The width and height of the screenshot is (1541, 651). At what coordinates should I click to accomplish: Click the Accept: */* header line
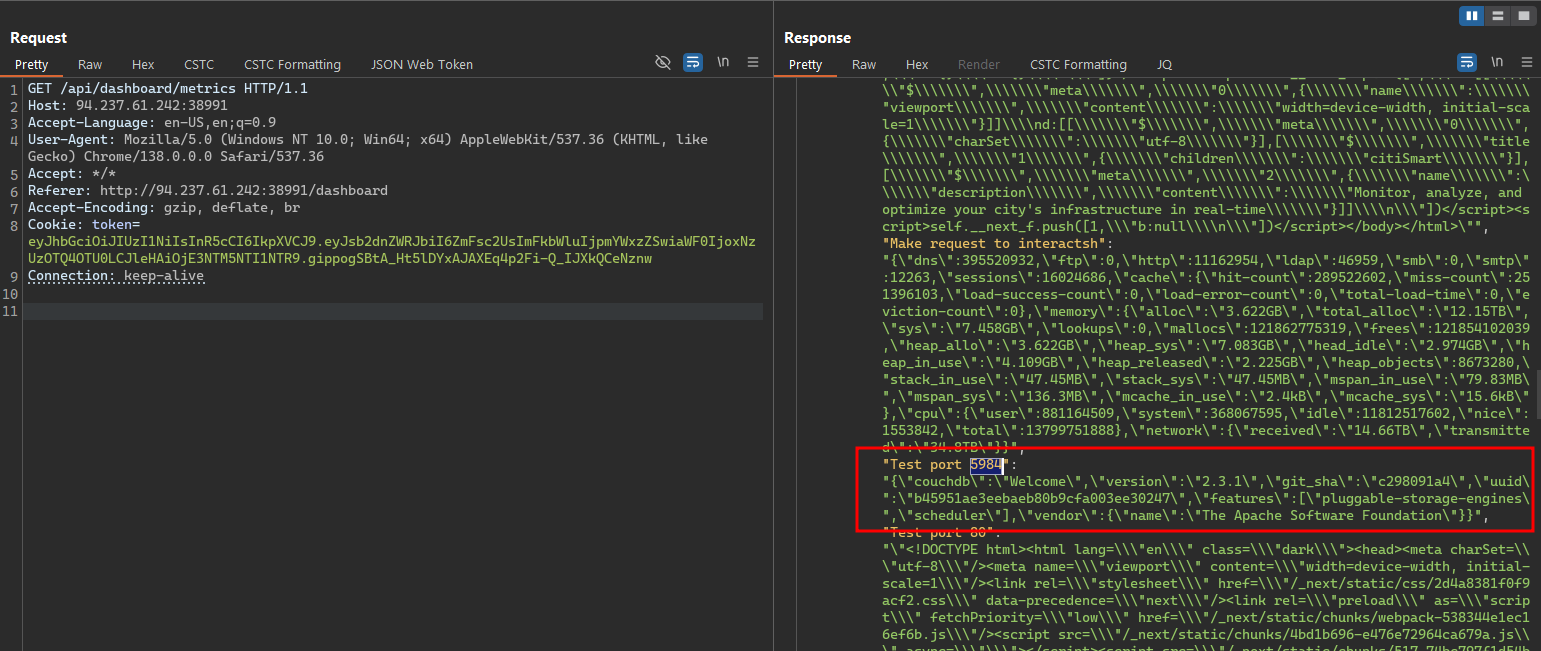tap(71, 173)
